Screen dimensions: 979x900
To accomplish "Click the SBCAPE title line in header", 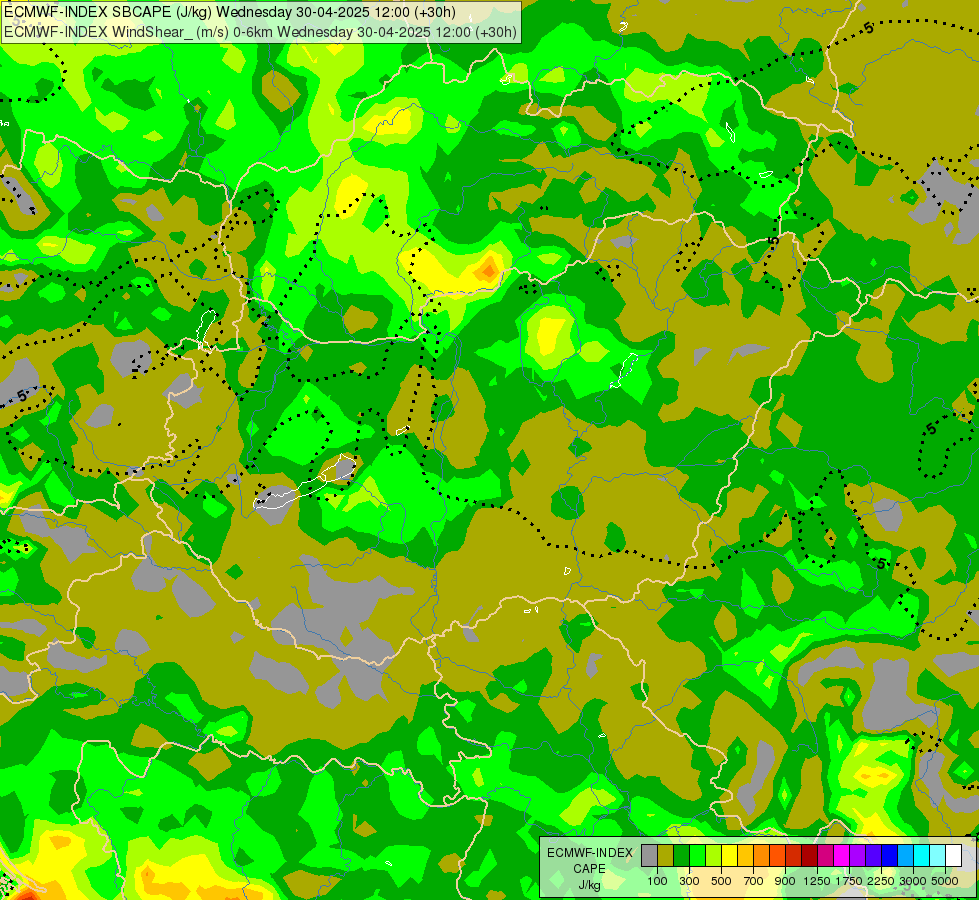I will 230,12.
